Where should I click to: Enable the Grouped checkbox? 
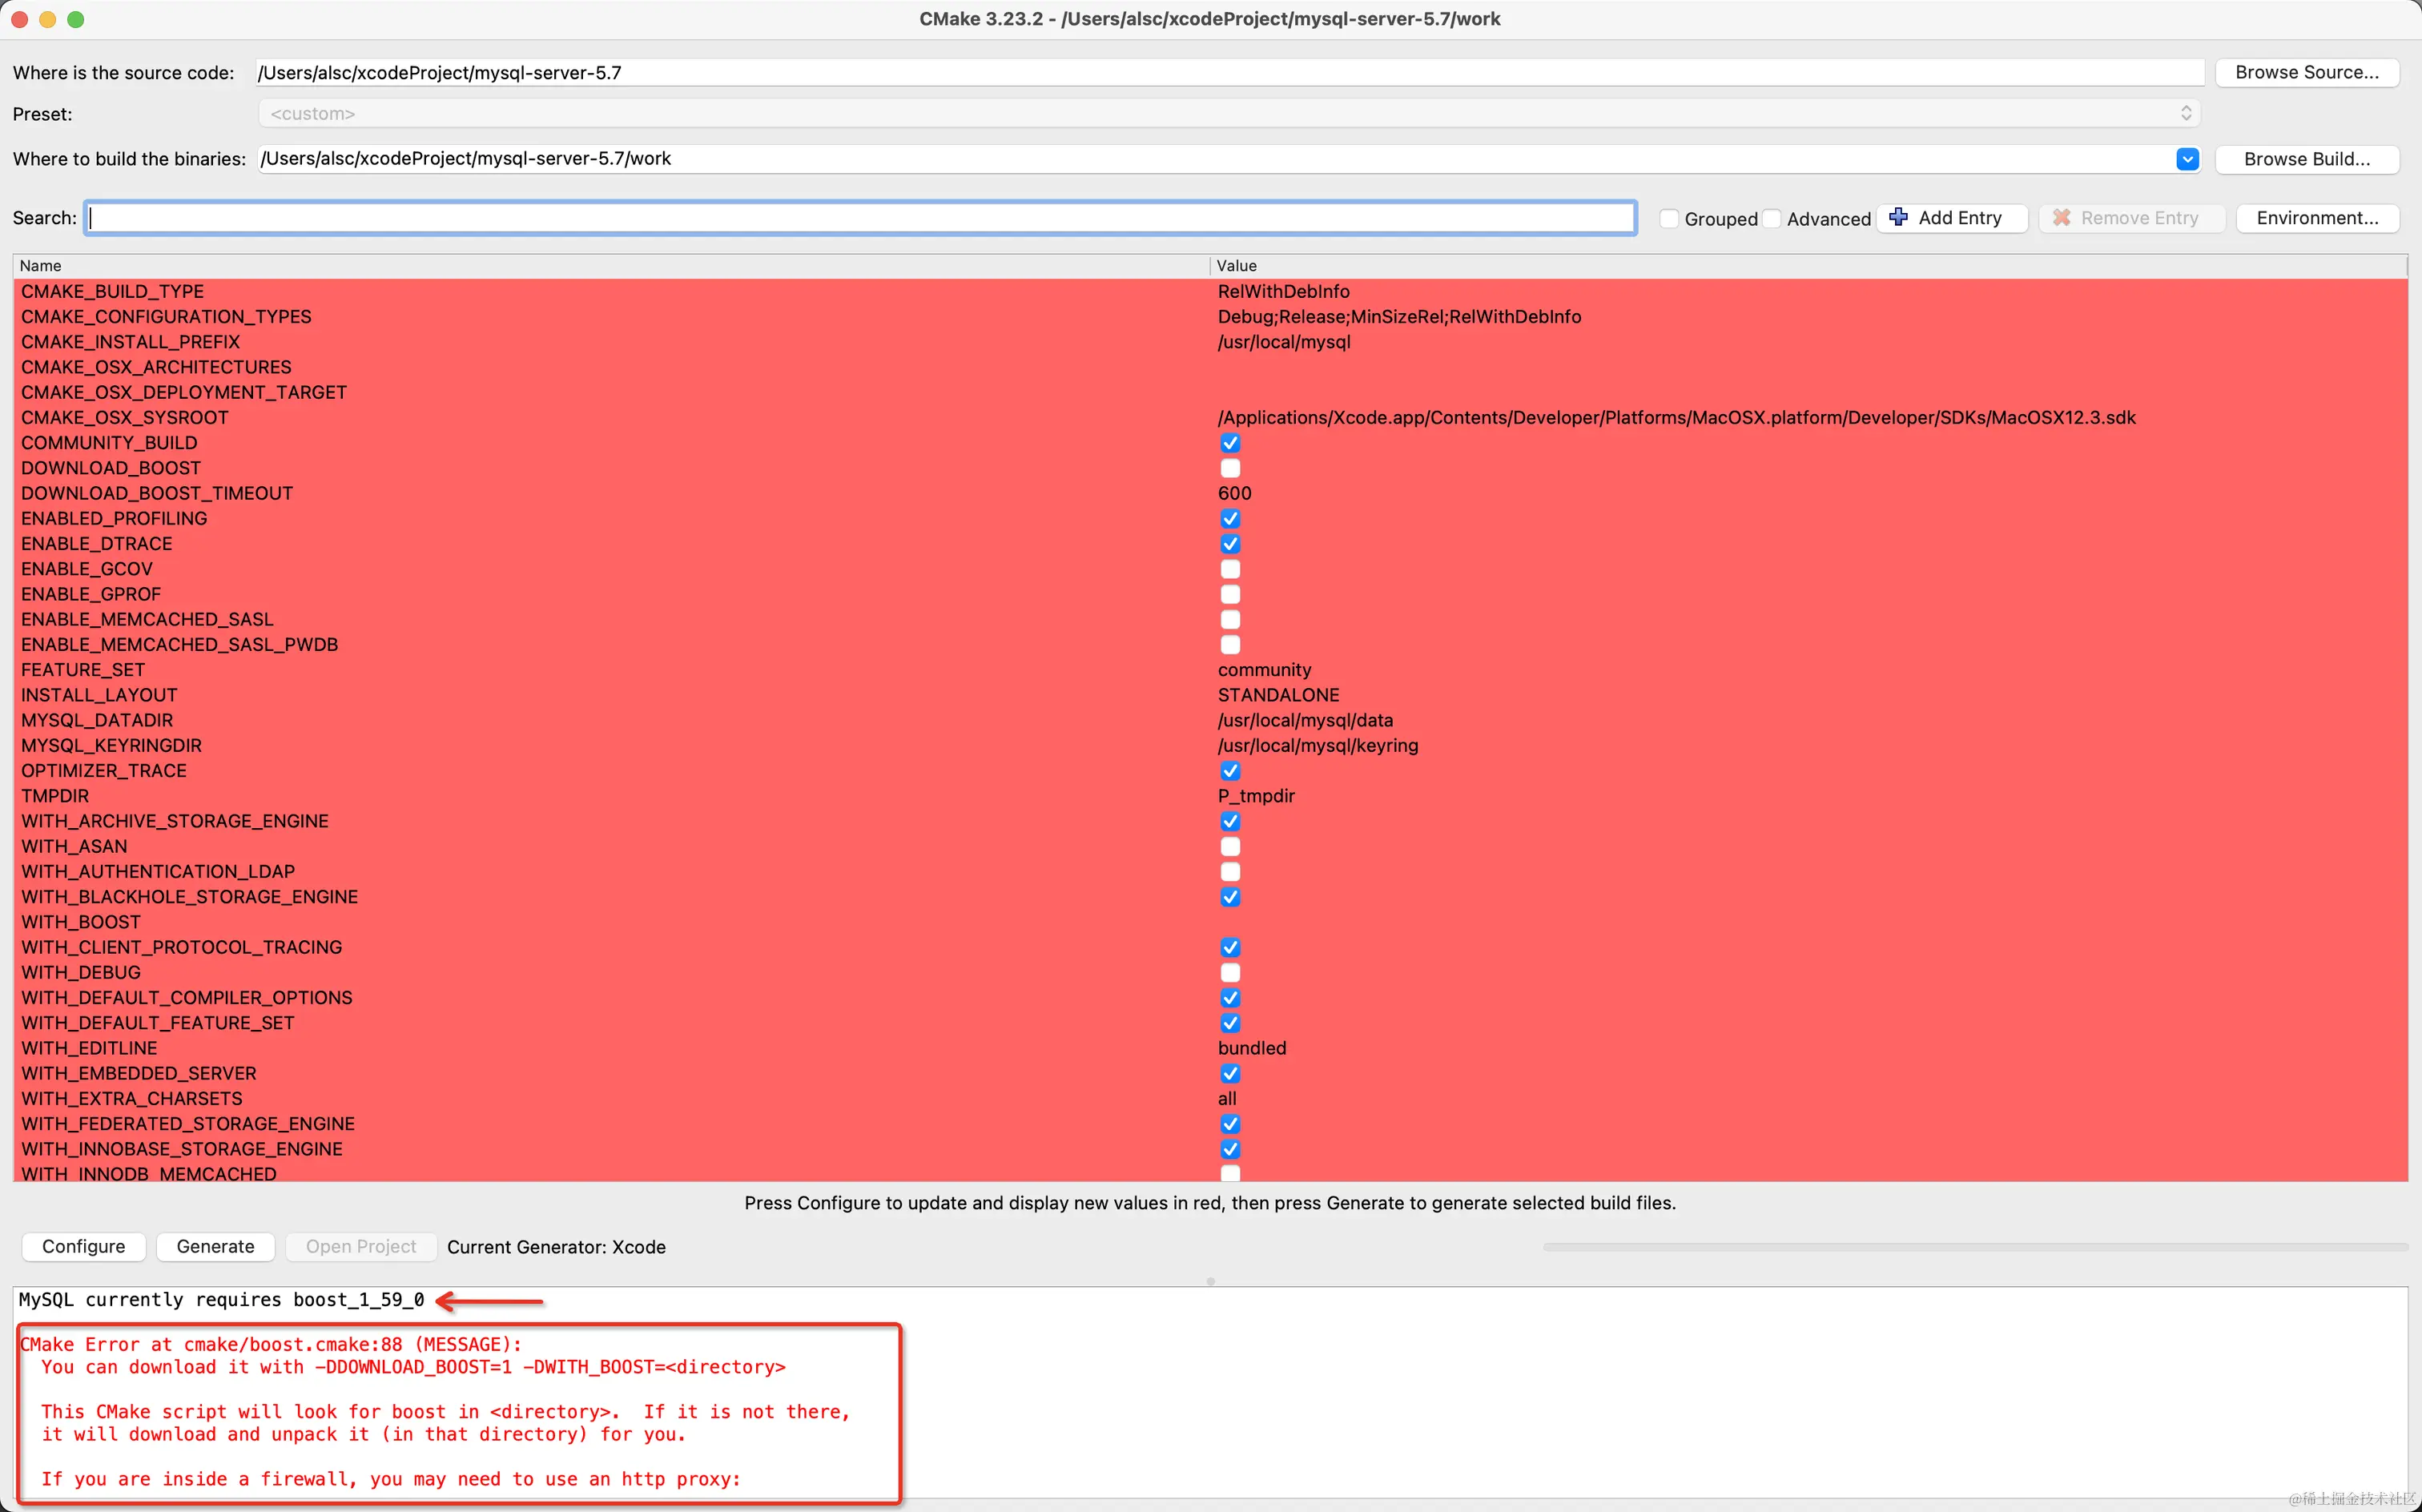tap(1669, 218)
